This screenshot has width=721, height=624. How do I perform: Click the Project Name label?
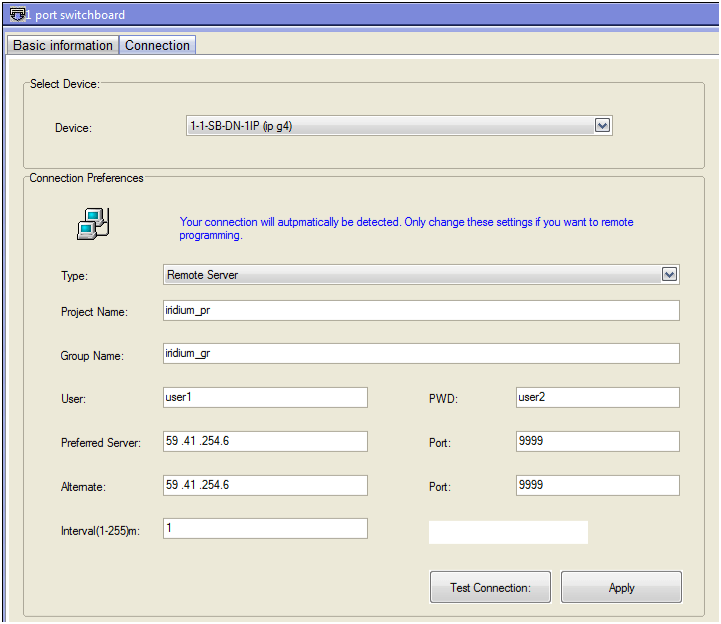click(x=94, y=312)
